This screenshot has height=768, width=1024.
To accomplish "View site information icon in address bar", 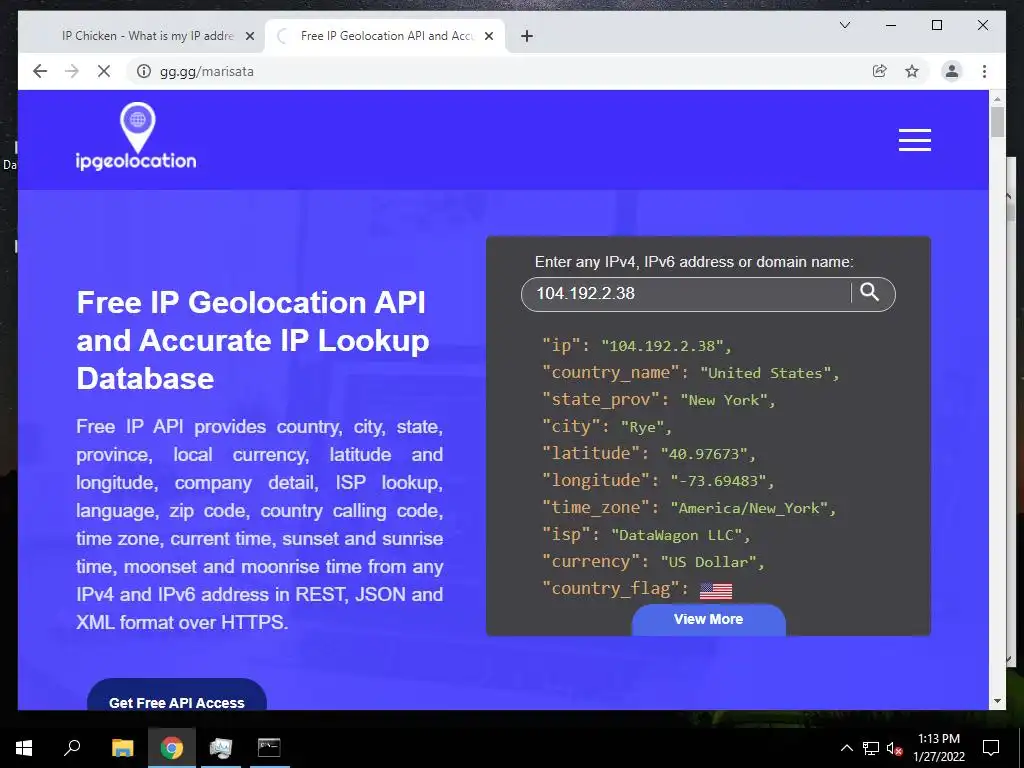I will click(x=144, y=71).
